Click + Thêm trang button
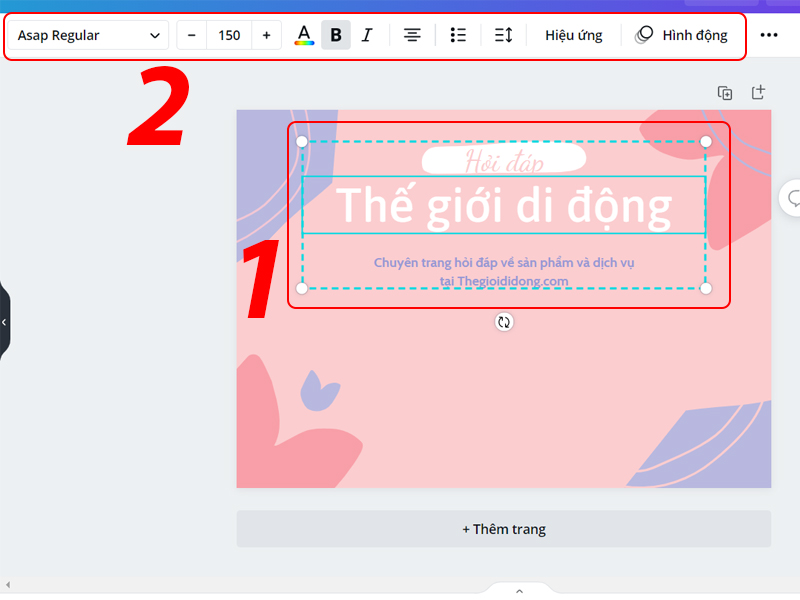 coord(504,529)
